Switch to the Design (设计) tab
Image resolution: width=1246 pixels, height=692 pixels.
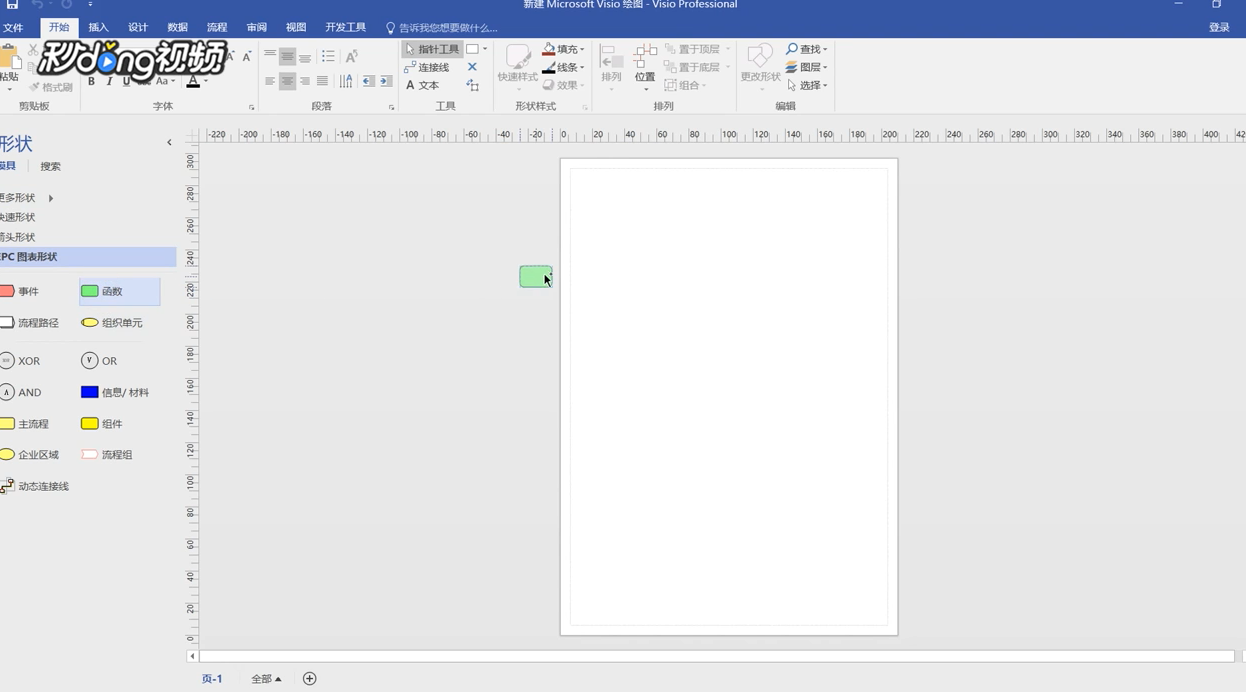click(138, 28)
